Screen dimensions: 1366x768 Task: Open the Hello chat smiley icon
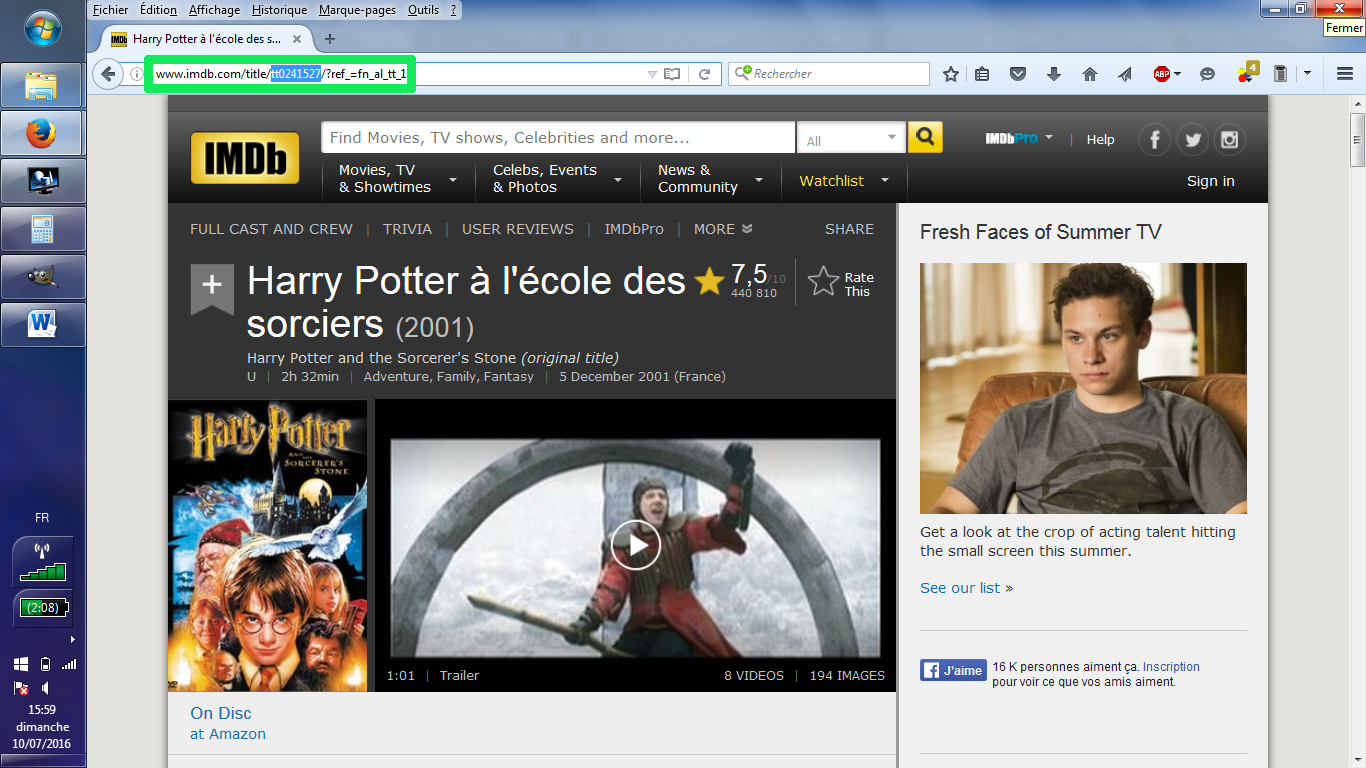pyautogui.click(x=1208, y=74)
